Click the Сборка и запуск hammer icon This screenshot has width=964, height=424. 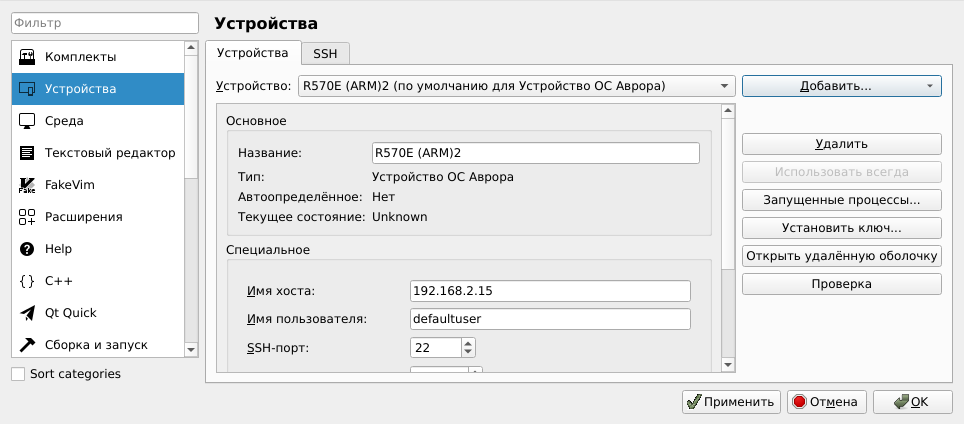27,345
